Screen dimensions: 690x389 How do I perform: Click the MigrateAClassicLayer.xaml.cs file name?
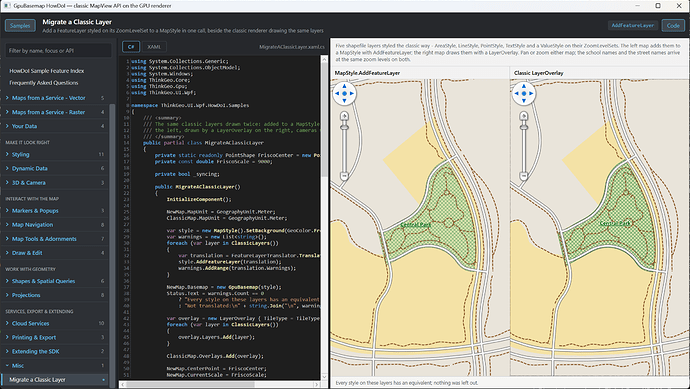coord(292,47)
